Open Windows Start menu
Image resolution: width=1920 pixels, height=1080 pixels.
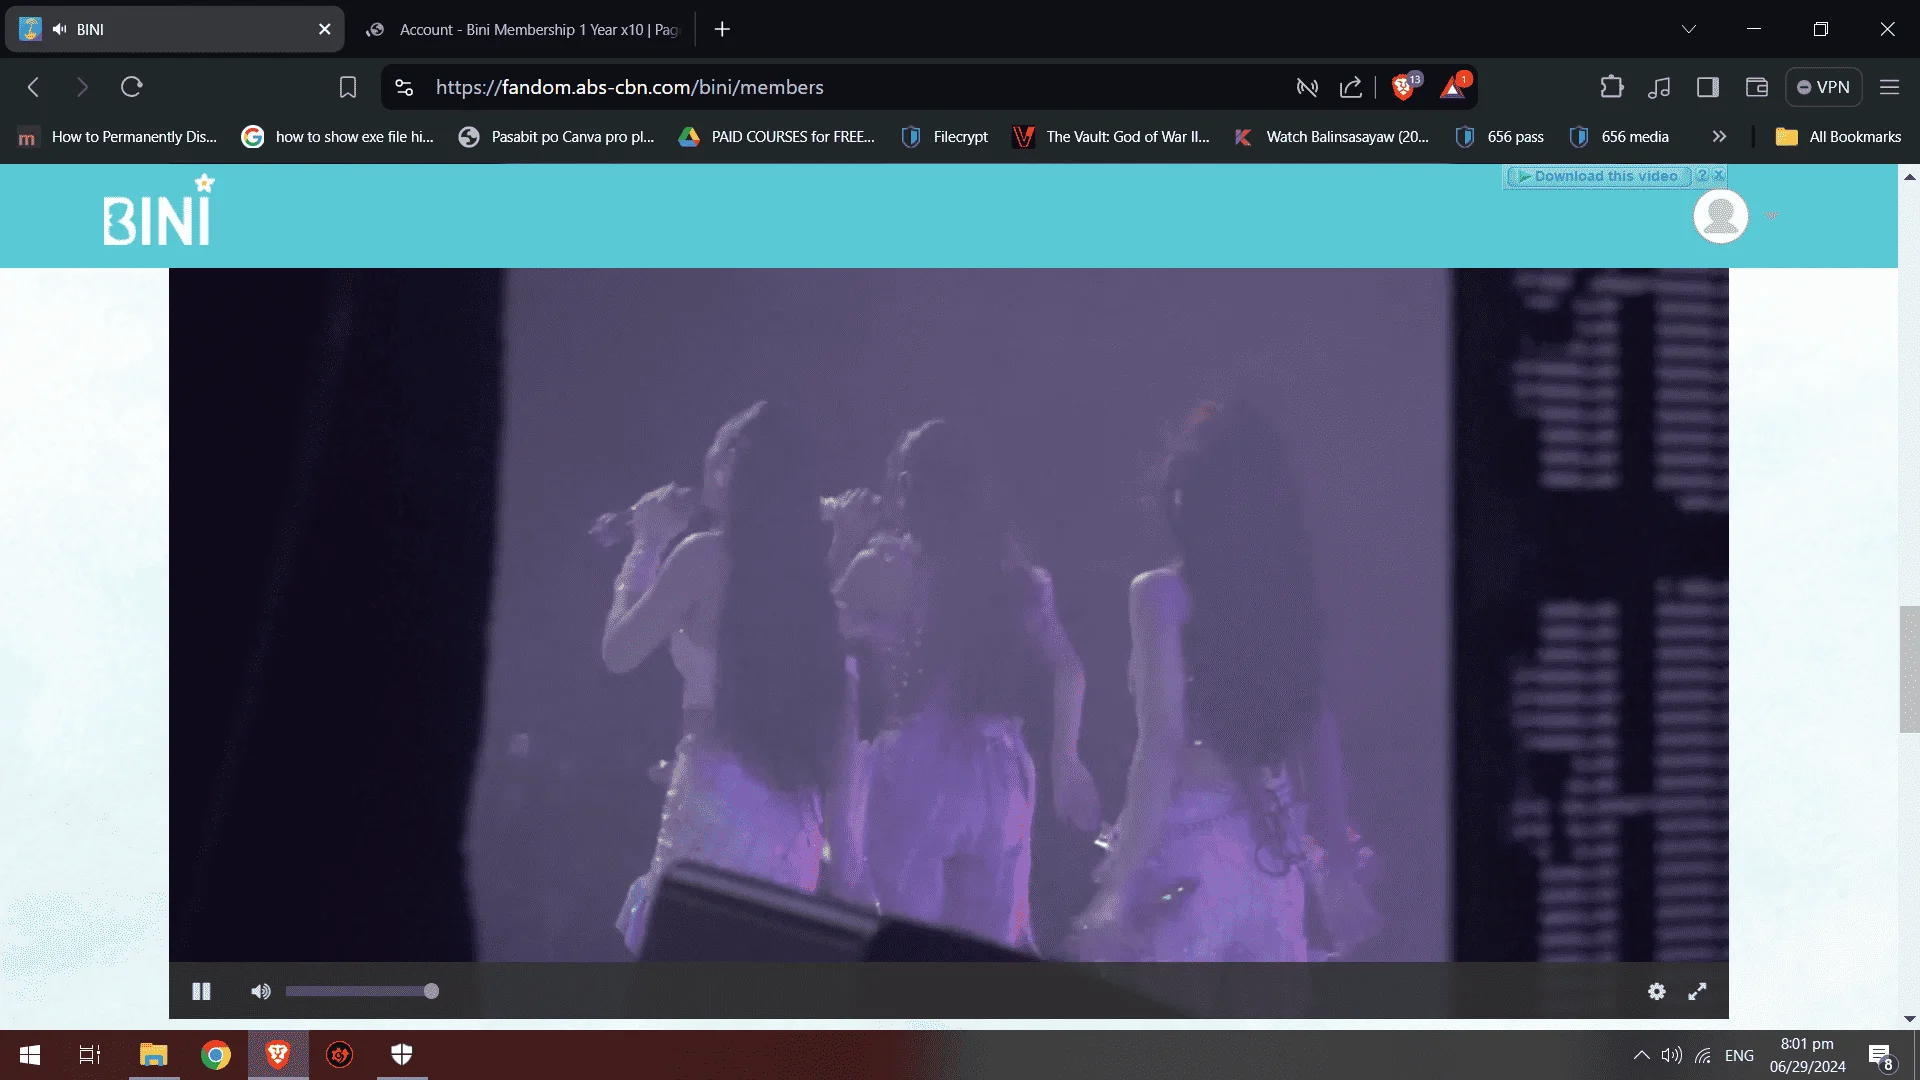30,1055
